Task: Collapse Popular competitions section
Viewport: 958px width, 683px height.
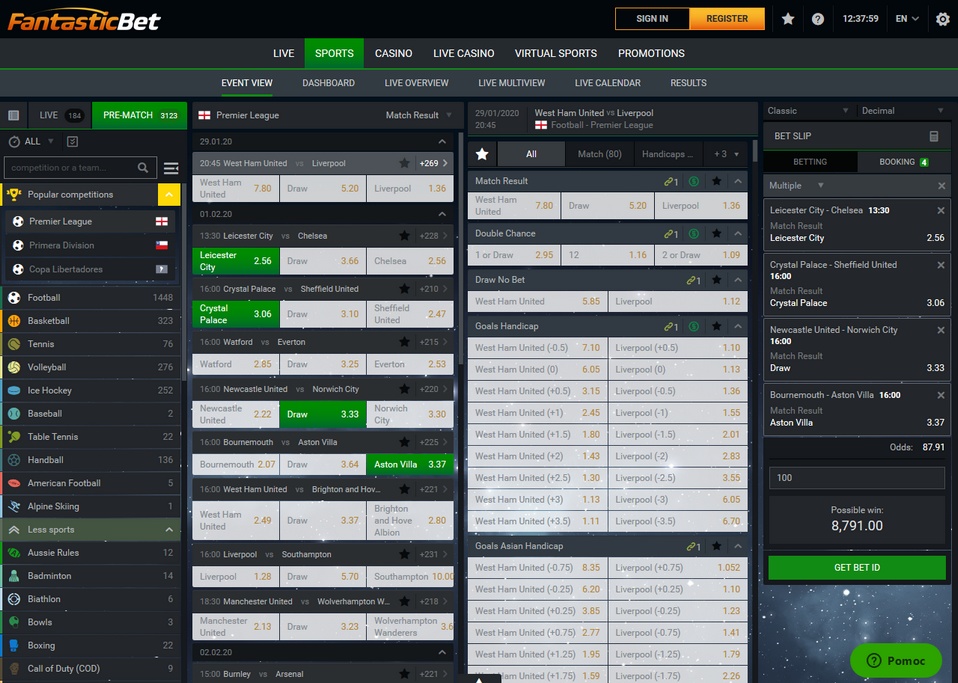Action: (169, 194)
